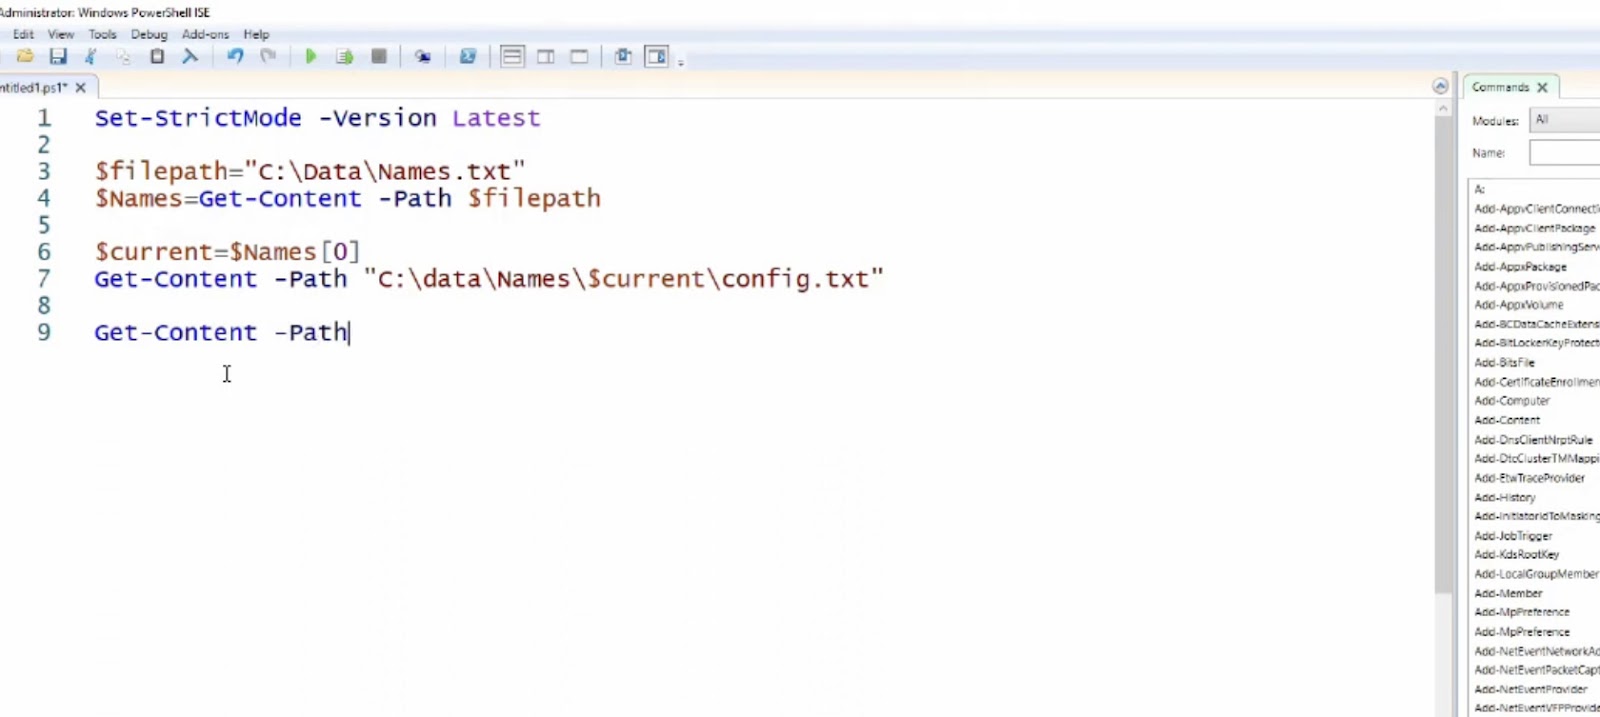The width and height of the screenshot is (1600, 717).
Task: Select Add-EtwTraceProvider in the commands list
Action: [x=1529, y=478]
